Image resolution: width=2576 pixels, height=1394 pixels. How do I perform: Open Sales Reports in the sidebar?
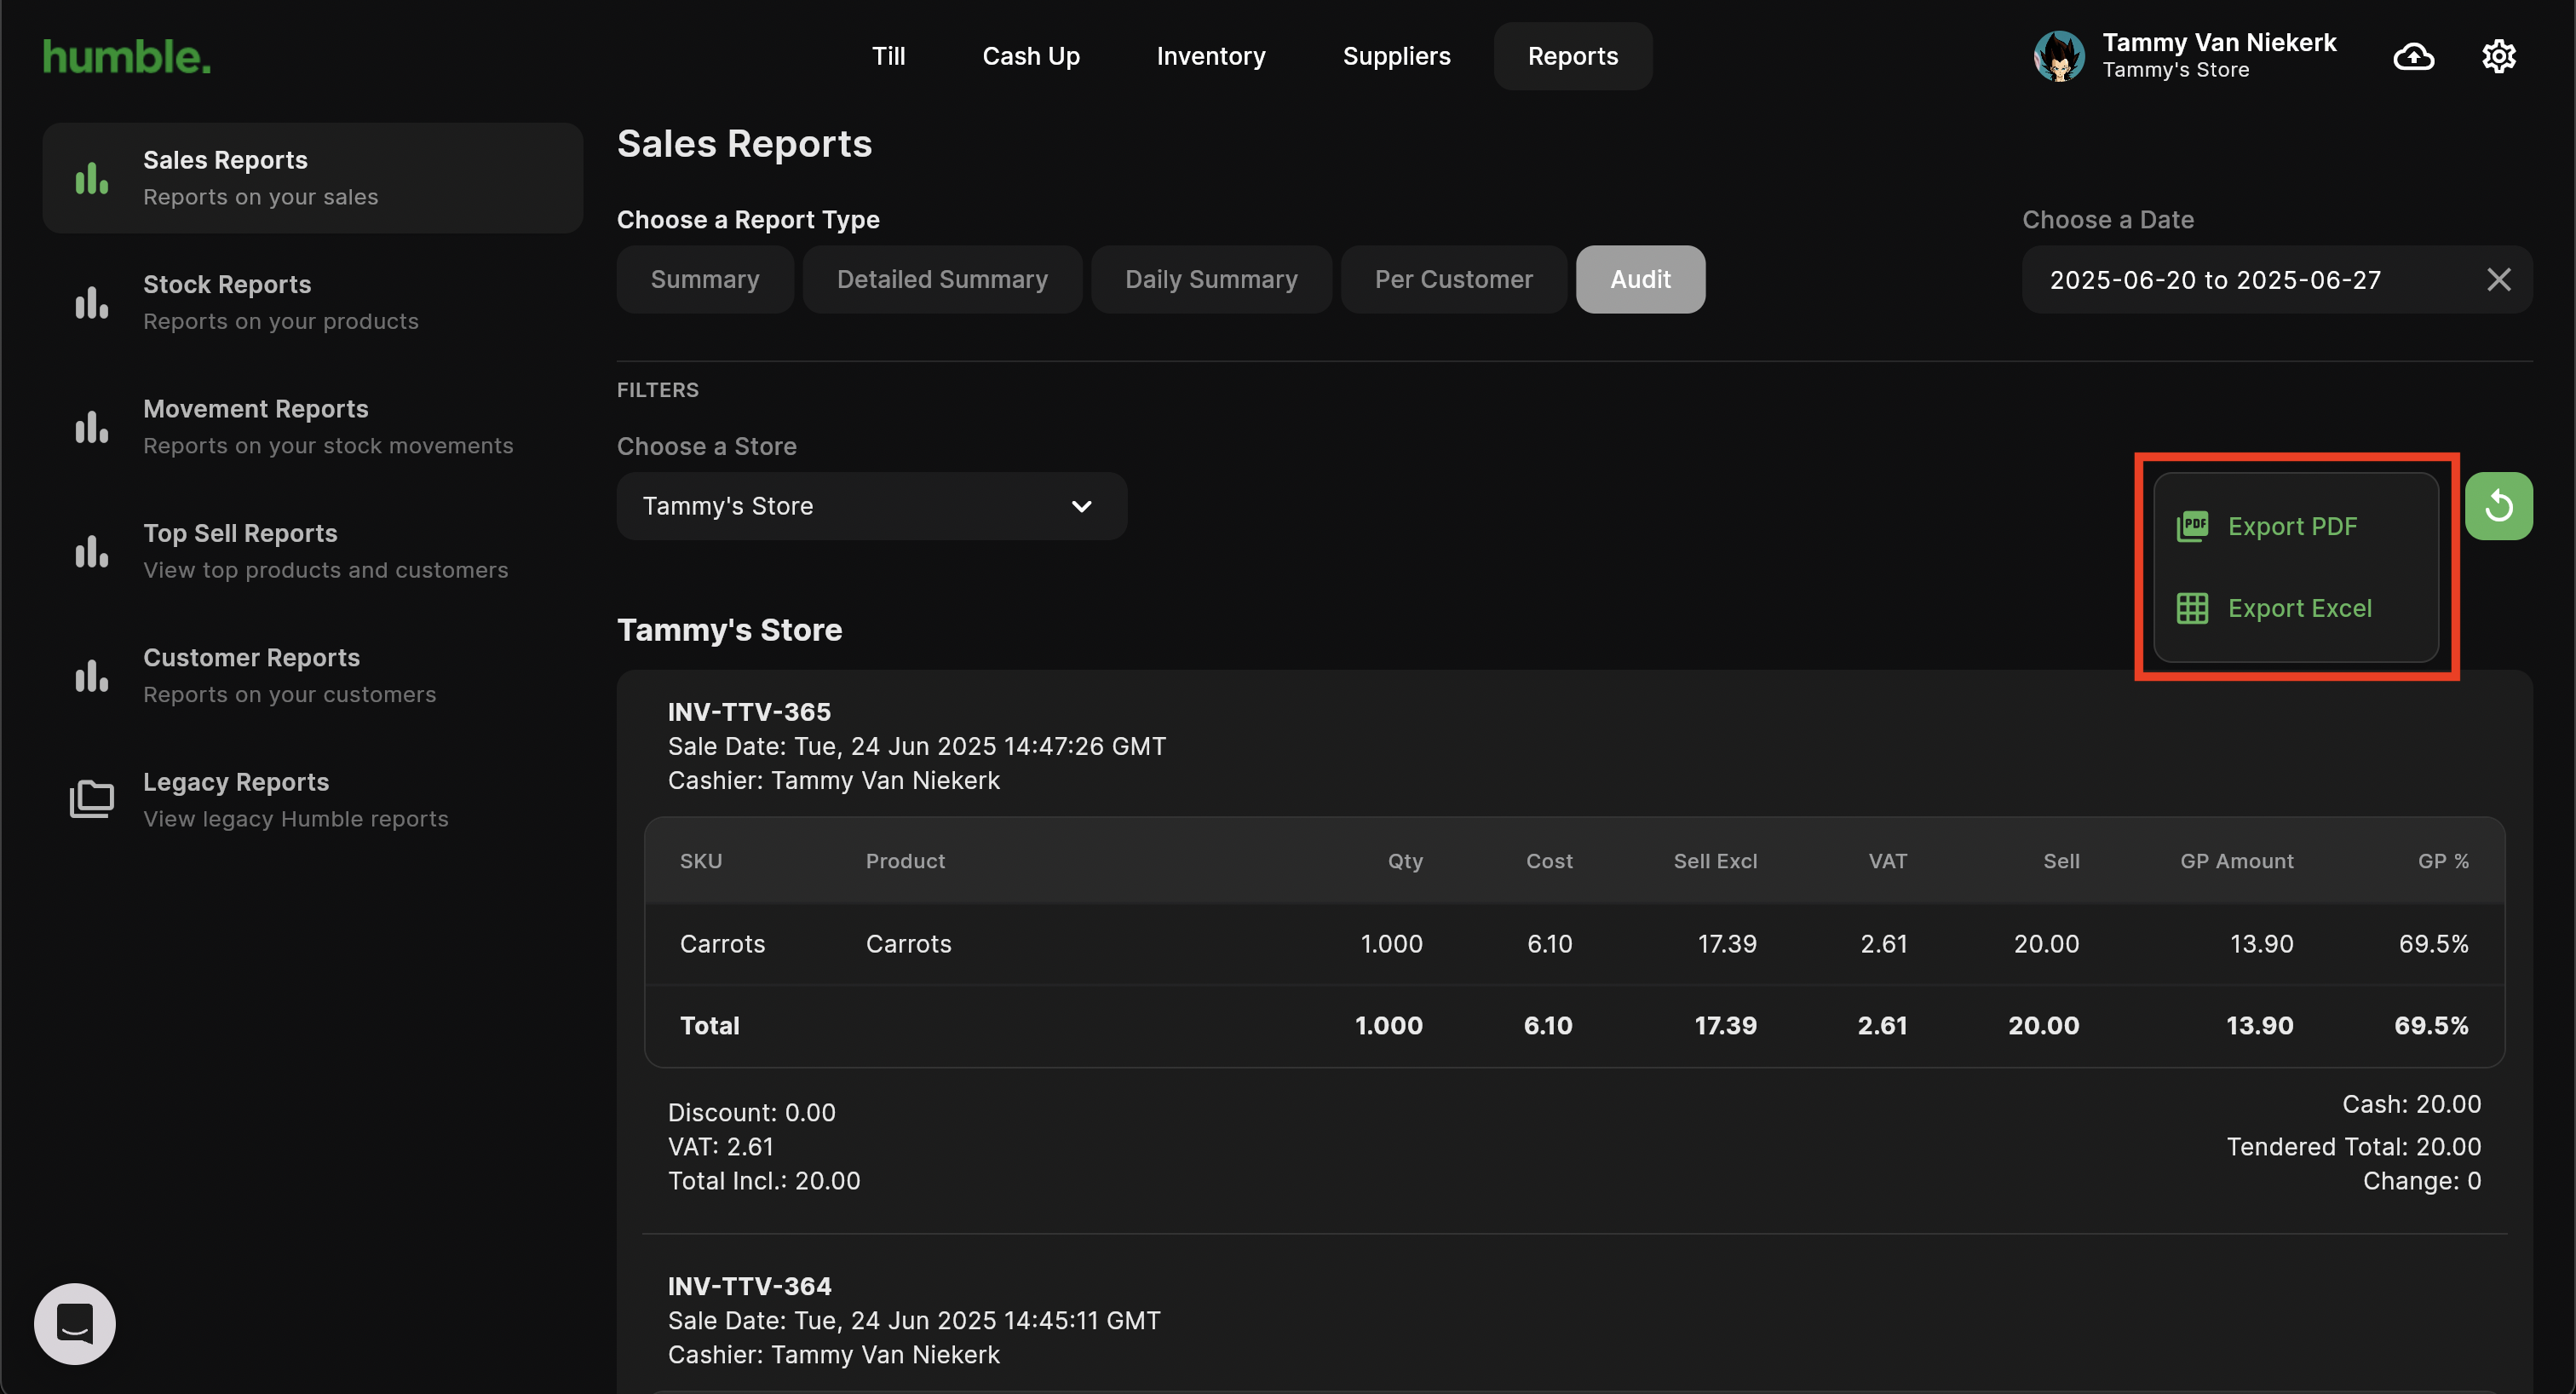pos(312,178)
